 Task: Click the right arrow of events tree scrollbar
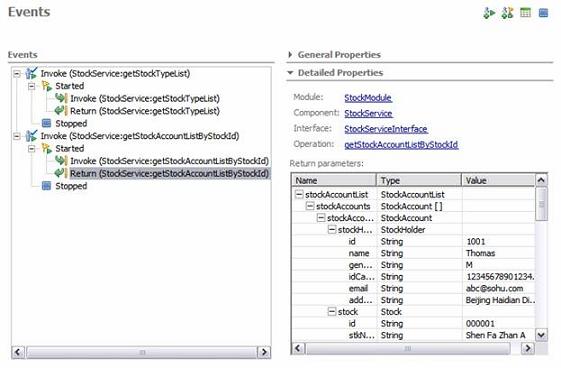[x=264, y=352]
